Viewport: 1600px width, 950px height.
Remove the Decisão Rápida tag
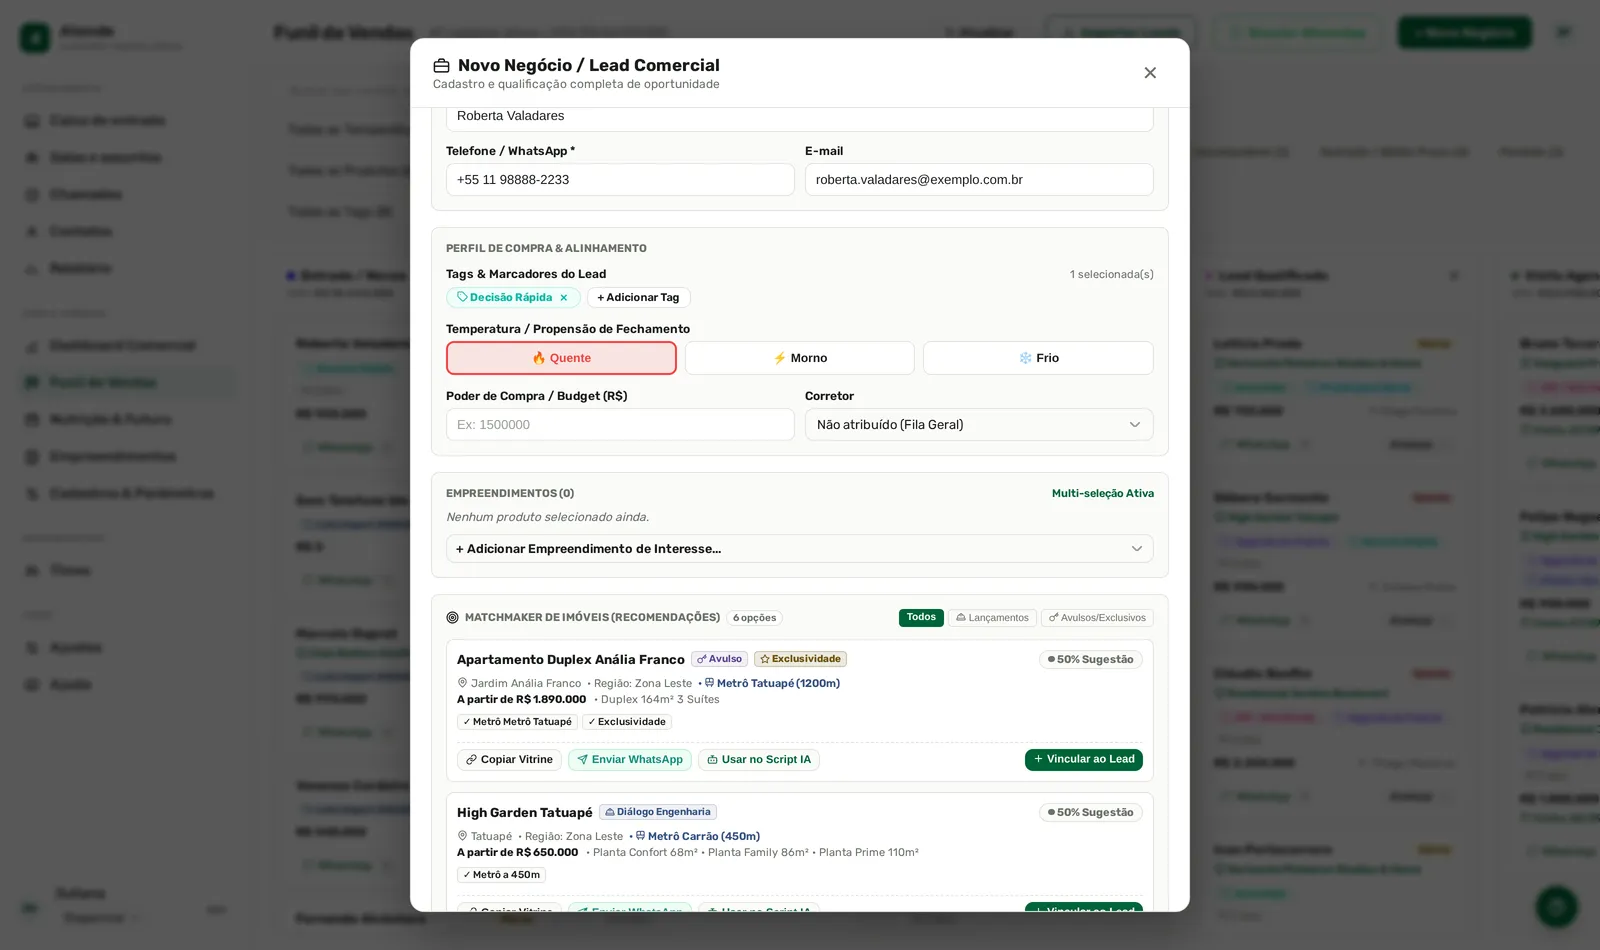coord(564,298)
